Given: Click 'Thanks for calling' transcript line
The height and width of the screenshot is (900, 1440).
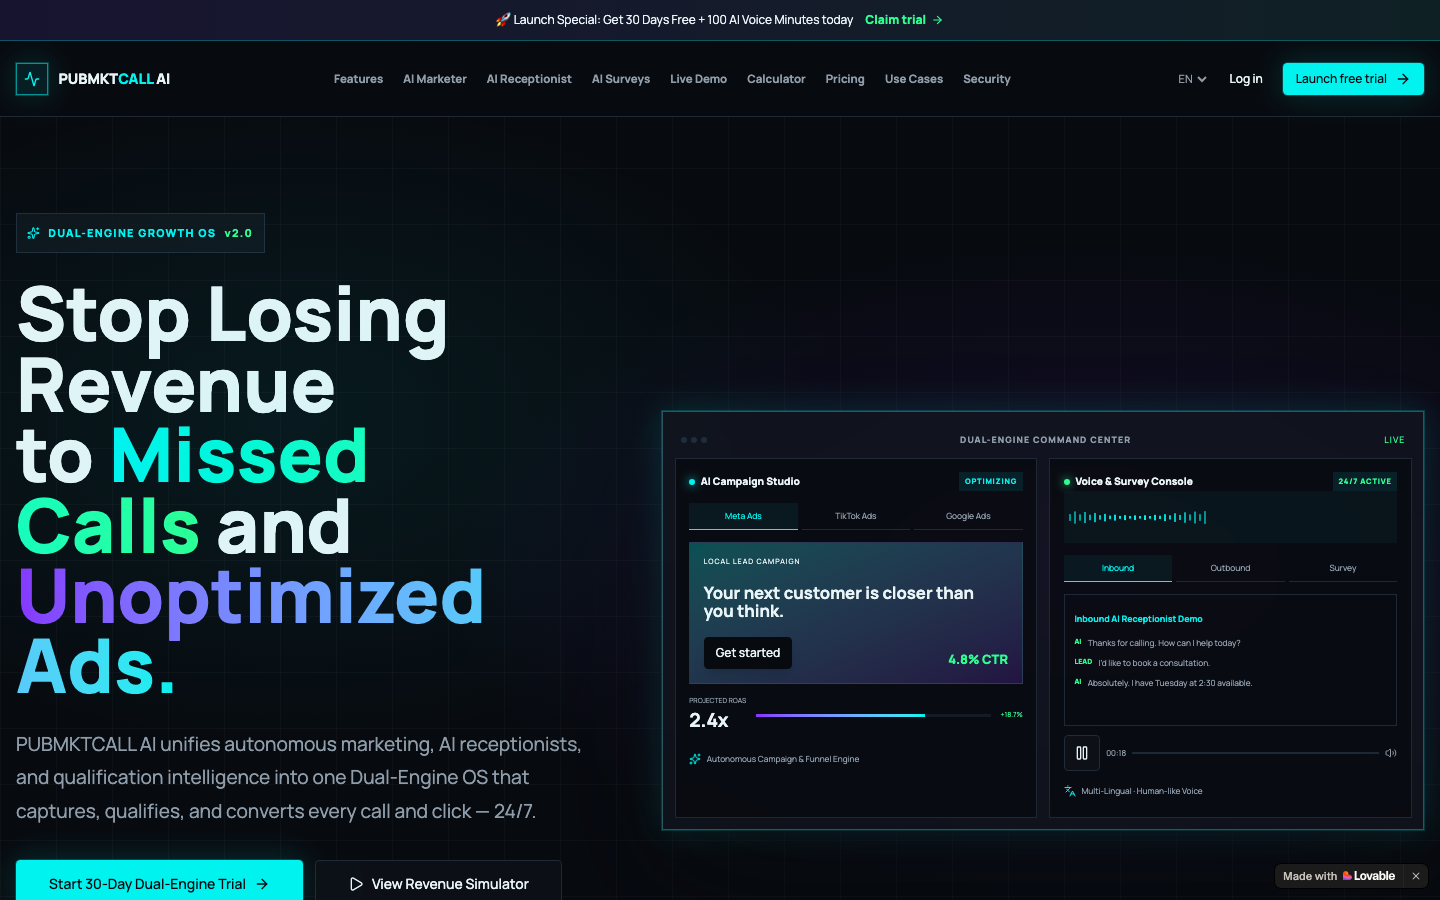Looking at the screenshot, I should (x=1164, y=643).
